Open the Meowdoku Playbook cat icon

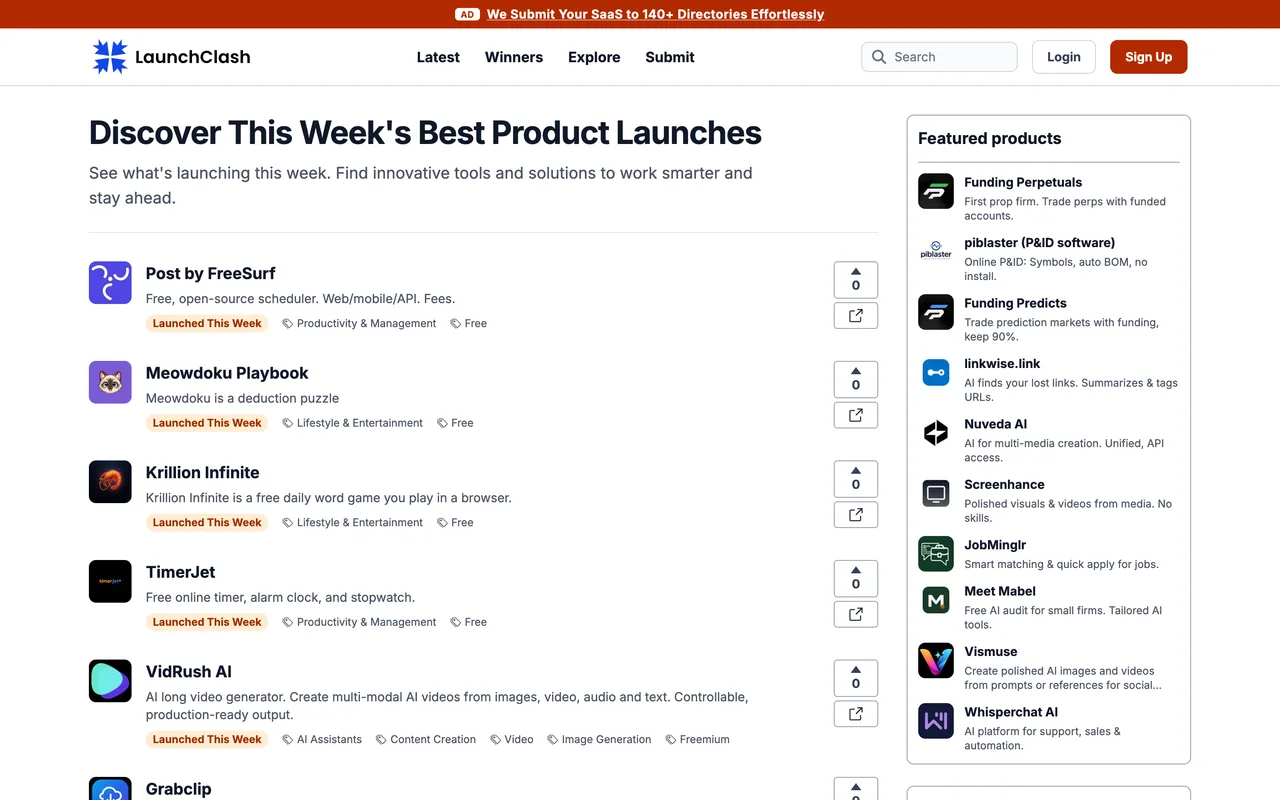tap(110, 382)
